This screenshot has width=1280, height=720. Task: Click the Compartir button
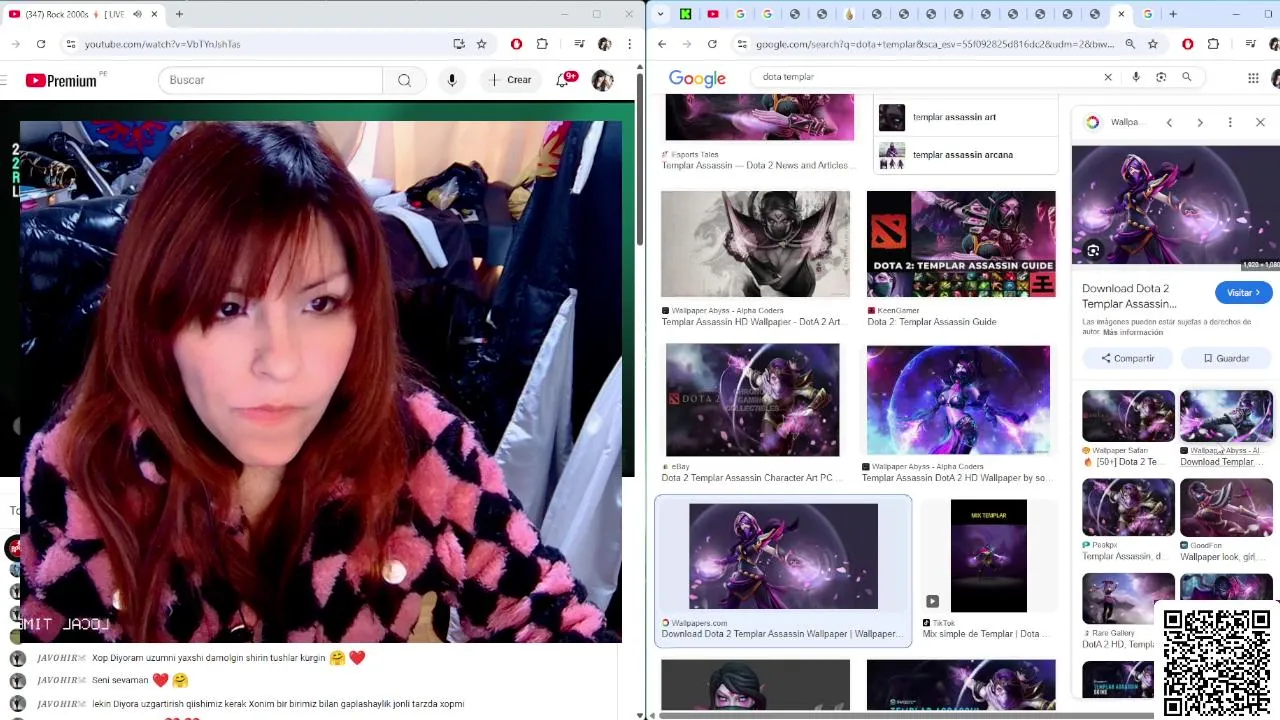coord(1128,358)
